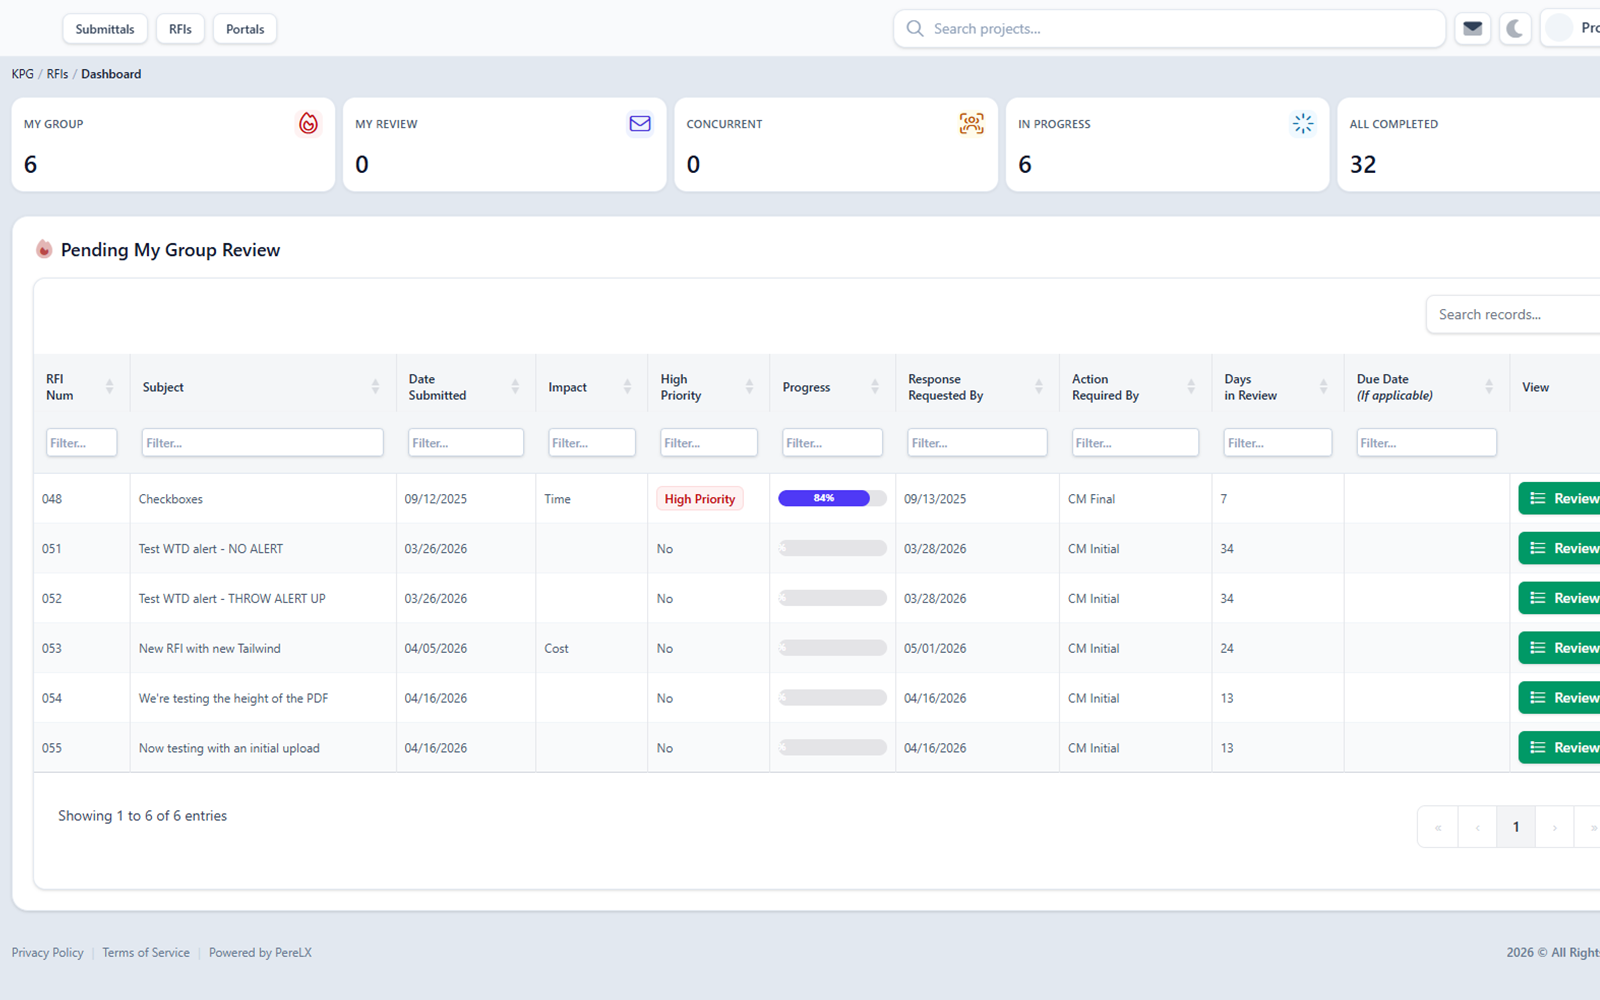Open the All Completed card

click(1468, 144)
